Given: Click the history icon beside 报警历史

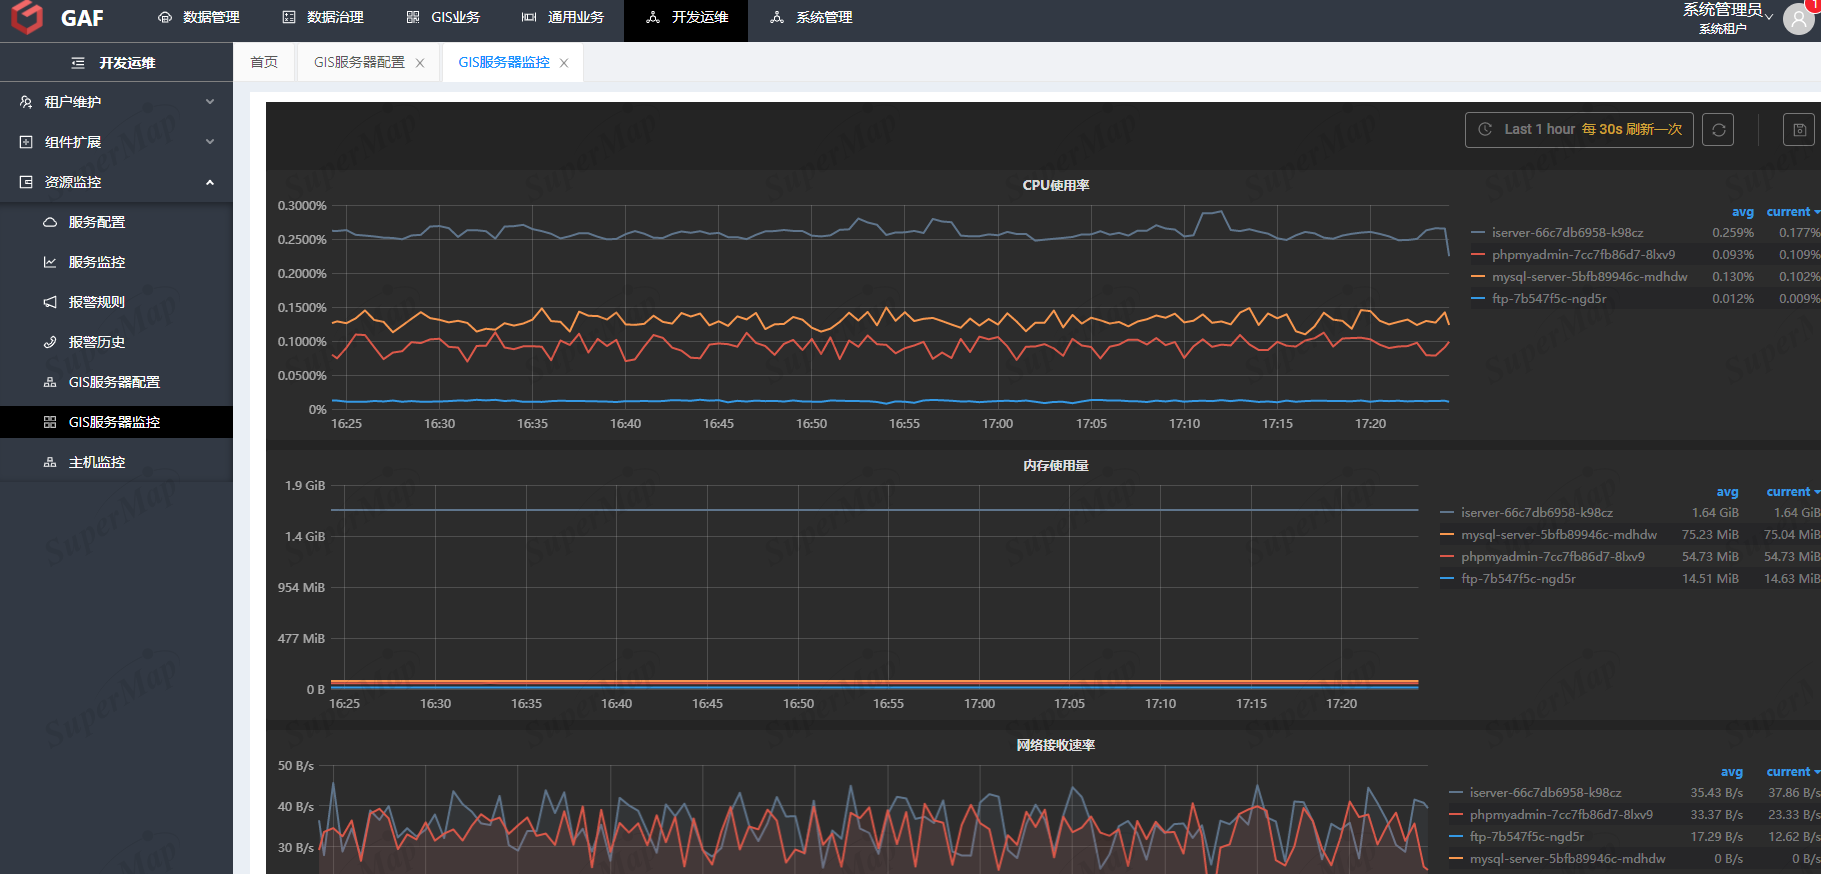Looking at the screenshot, I should pos(50,342).
